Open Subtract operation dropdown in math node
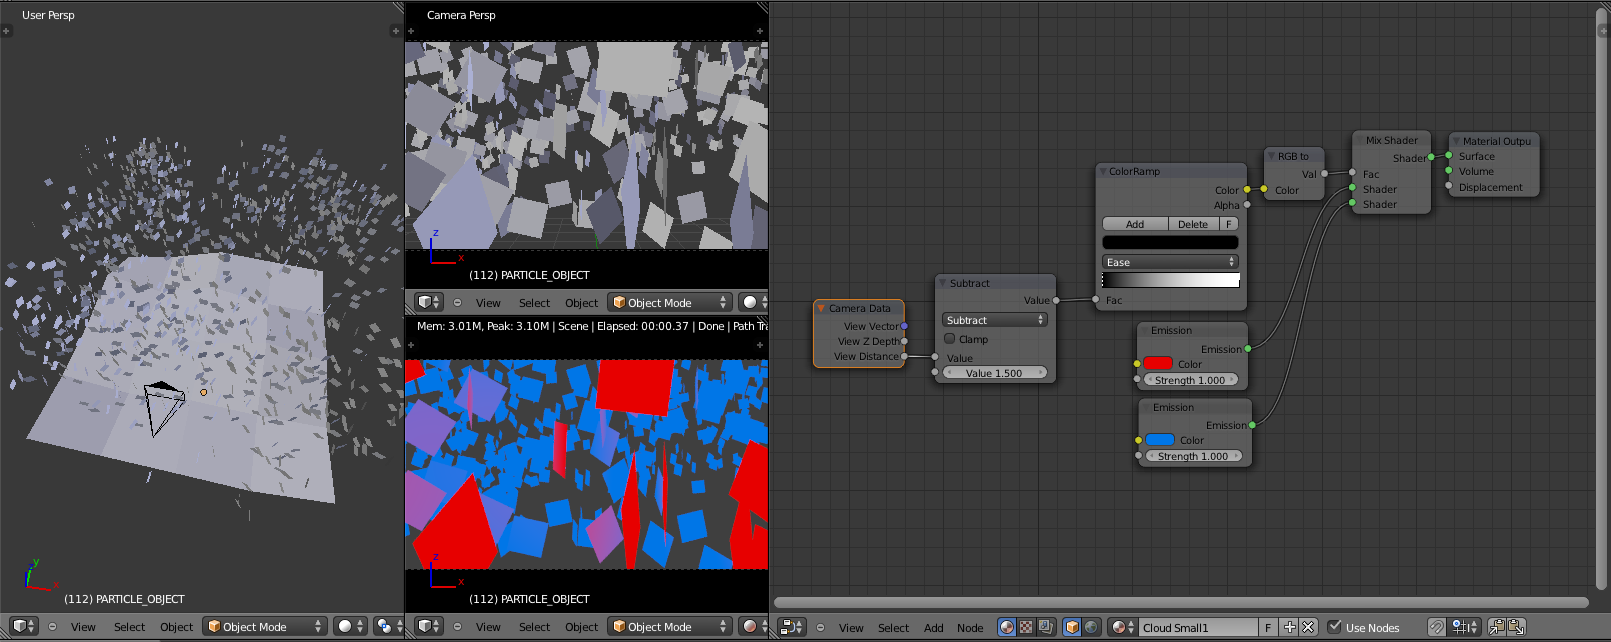Viewport: 1611px width, 642px height. pos(994,320)
